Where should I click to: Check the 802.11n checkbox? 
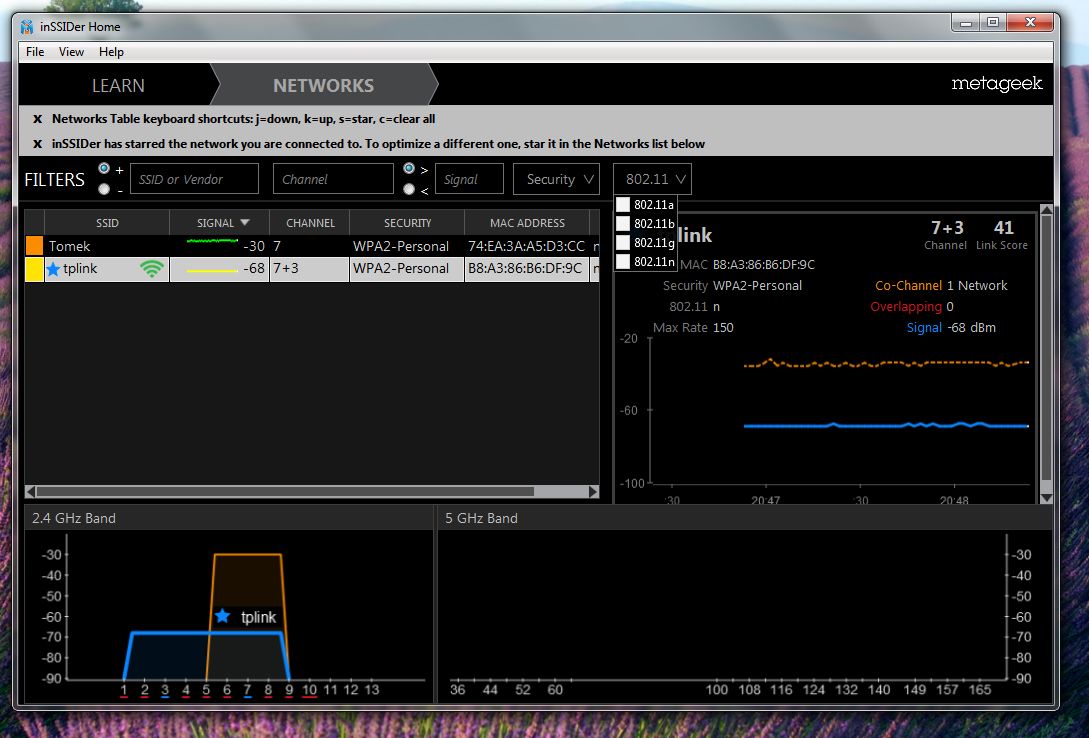(x=623, y=262)
